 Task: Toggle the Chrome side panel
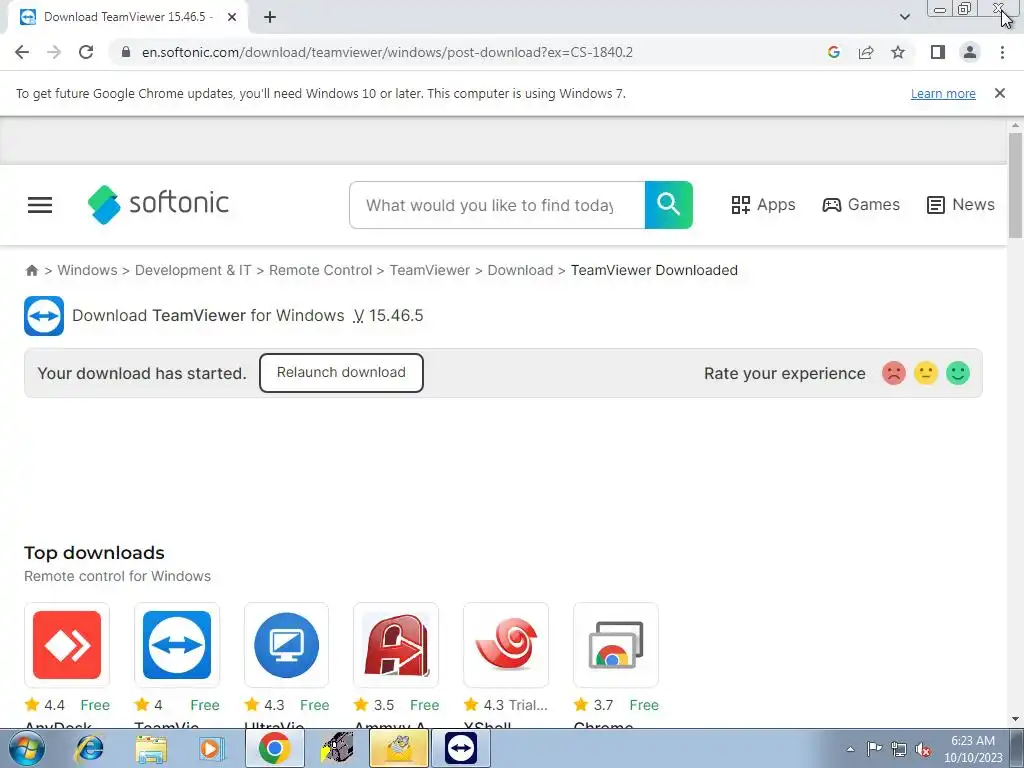click(938, 52)
